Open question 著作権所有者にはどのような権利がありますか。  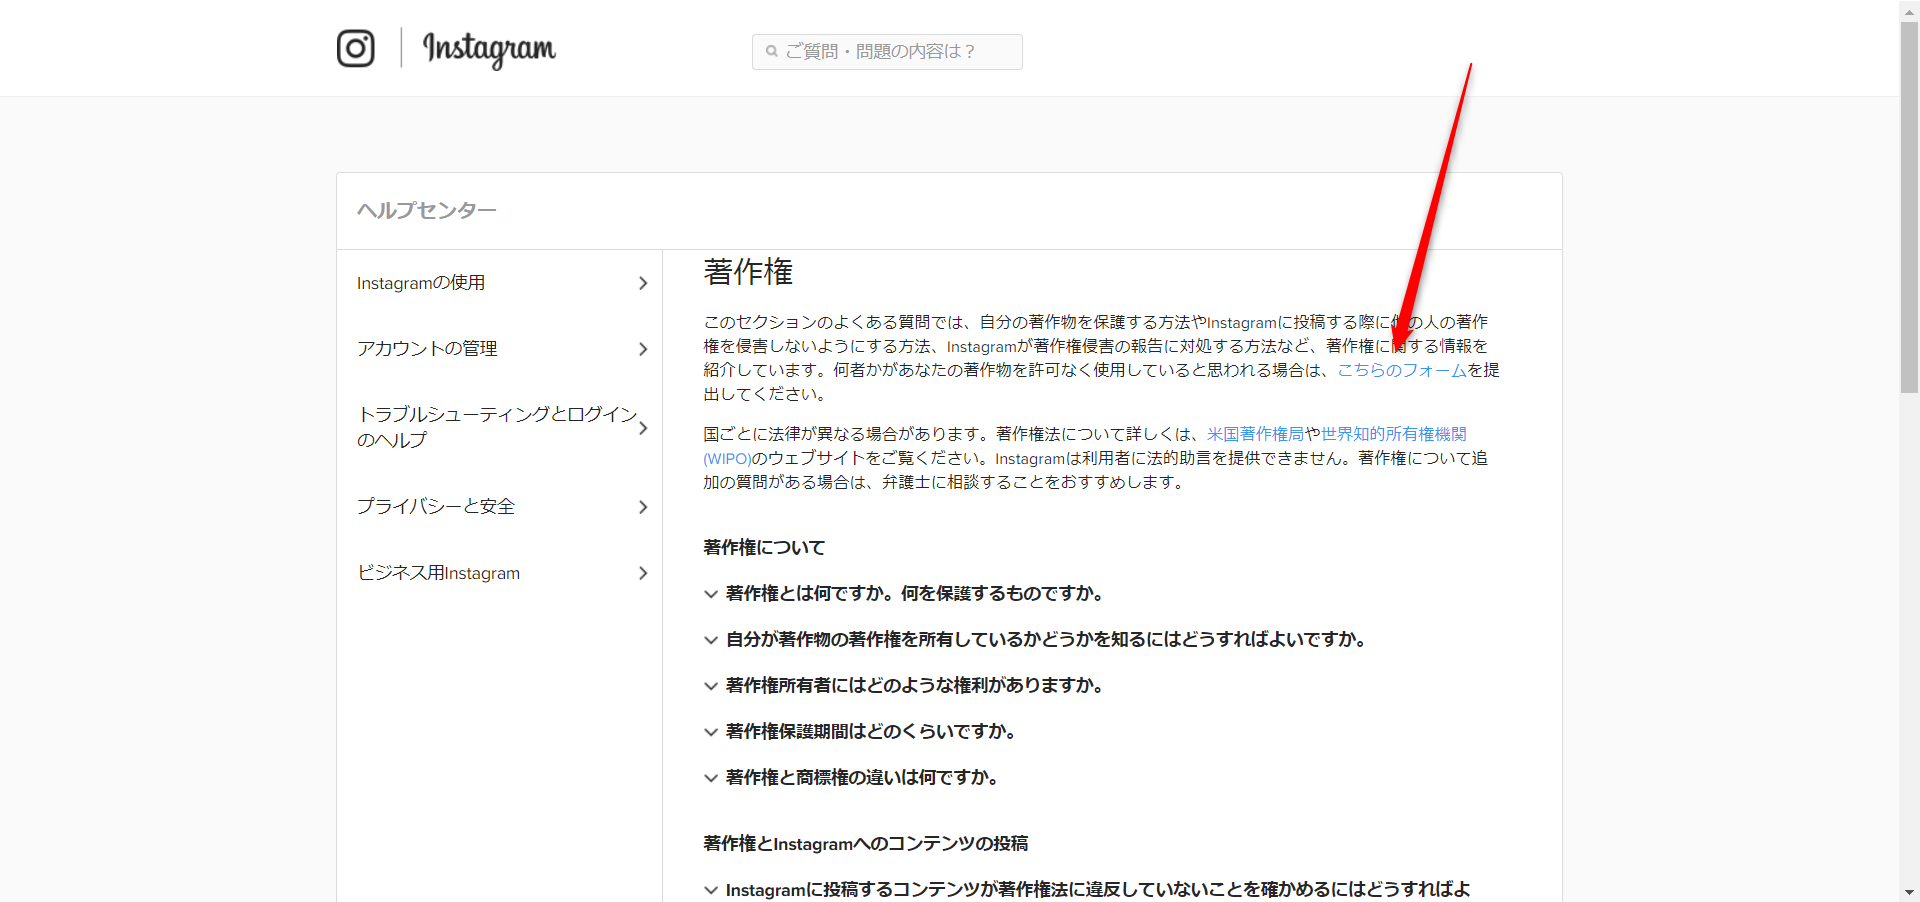[x=915, y=686]
